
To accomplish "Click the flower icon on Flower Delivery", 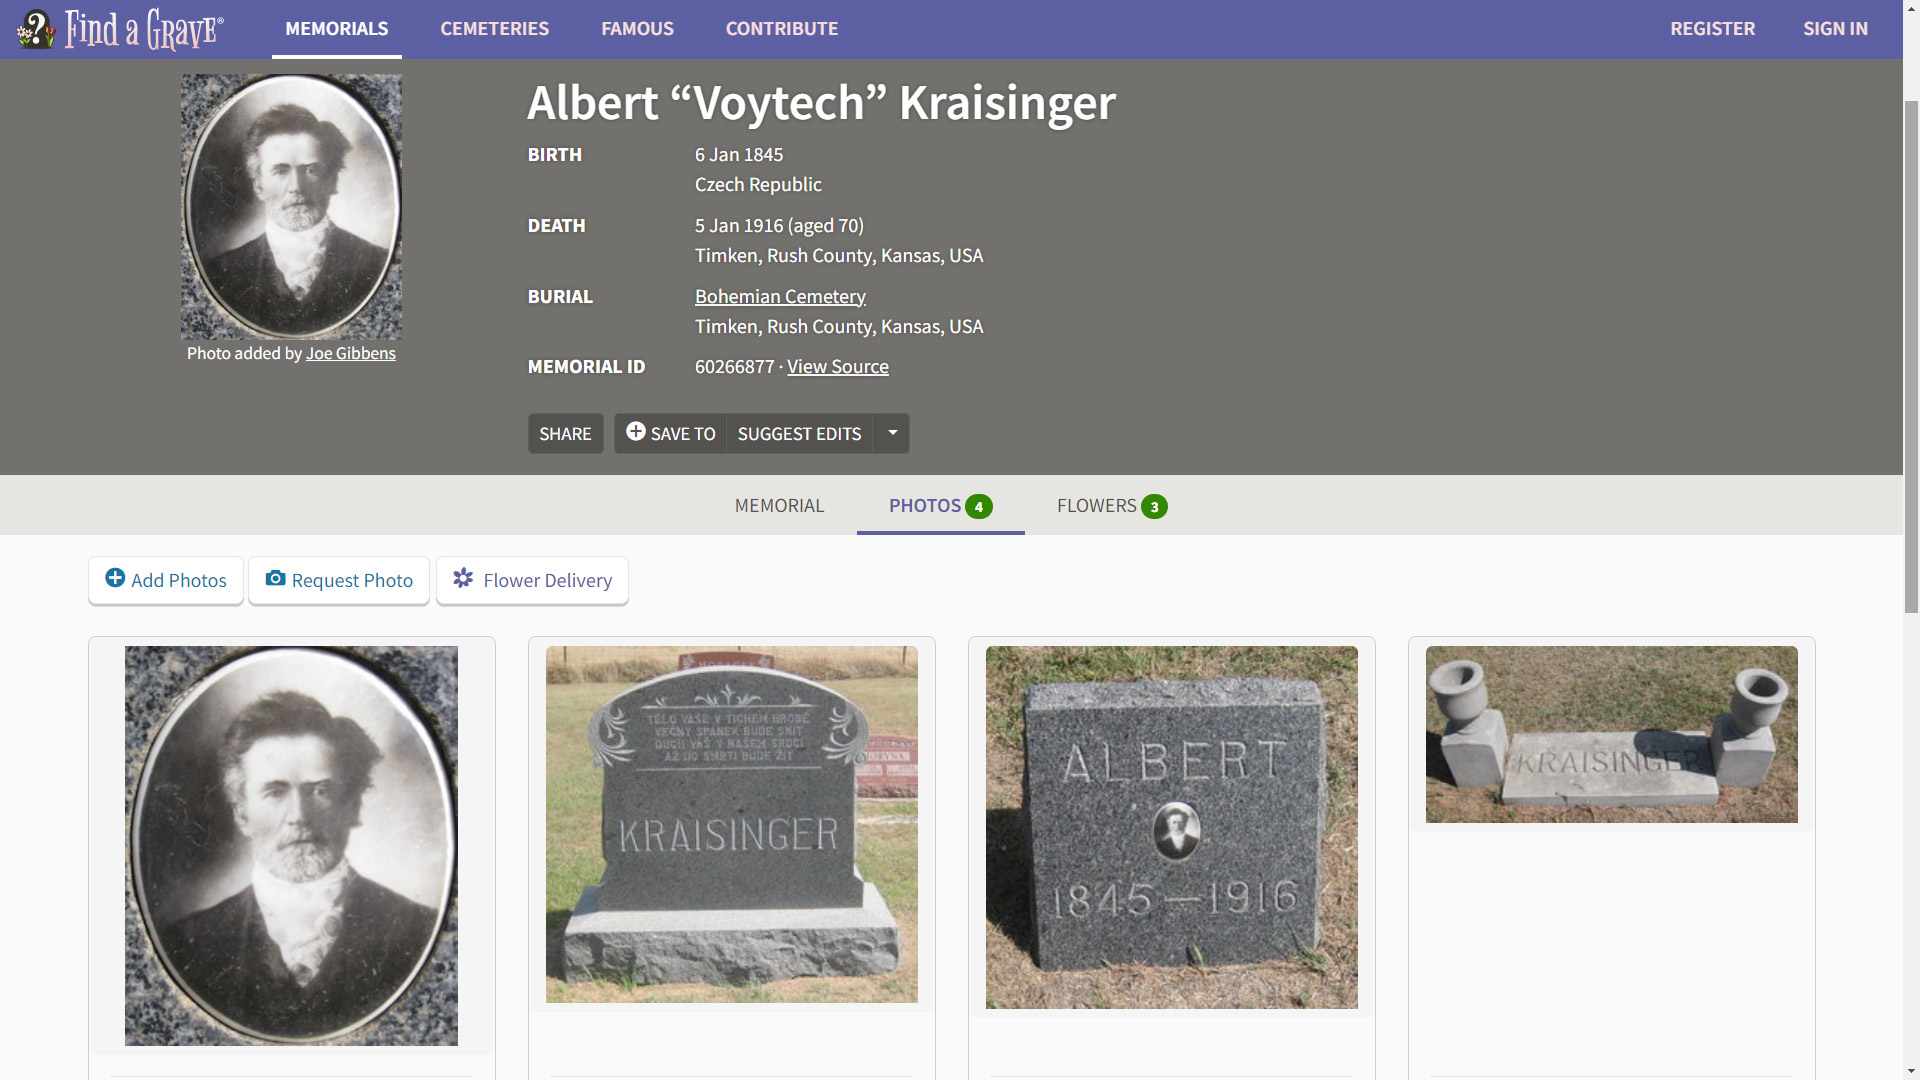I will pyautogui.click(x=463, y=578).
